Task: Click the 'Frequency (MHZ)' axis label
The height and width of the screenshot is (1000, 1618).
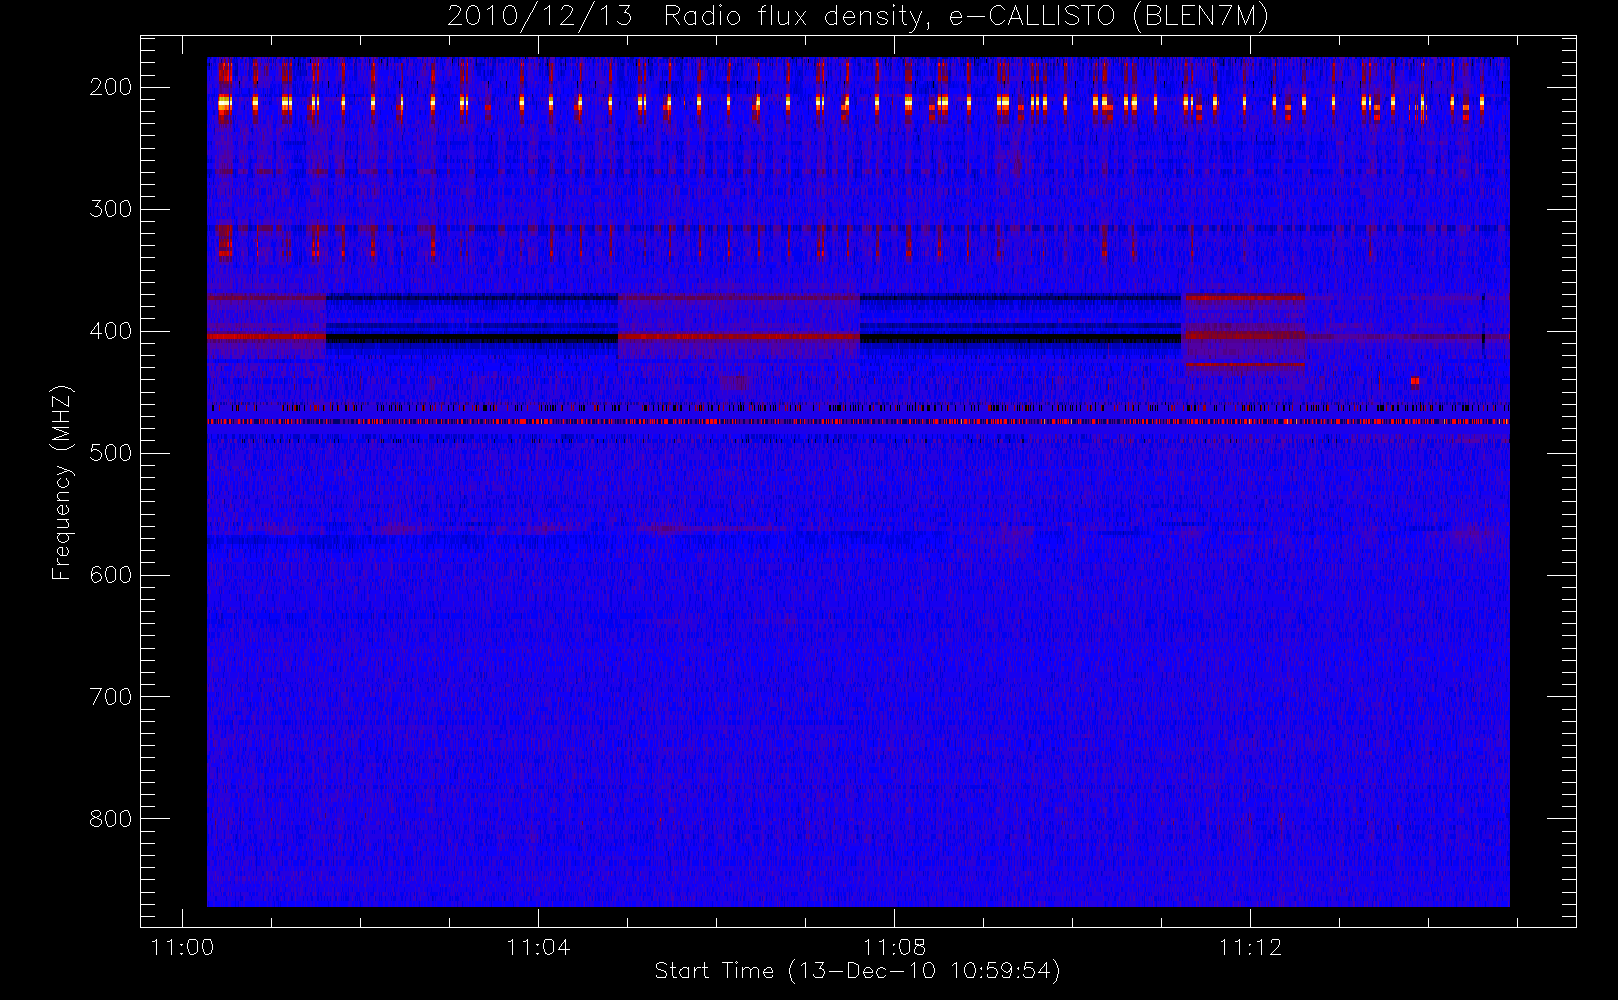Action: [x=62, y=483]
